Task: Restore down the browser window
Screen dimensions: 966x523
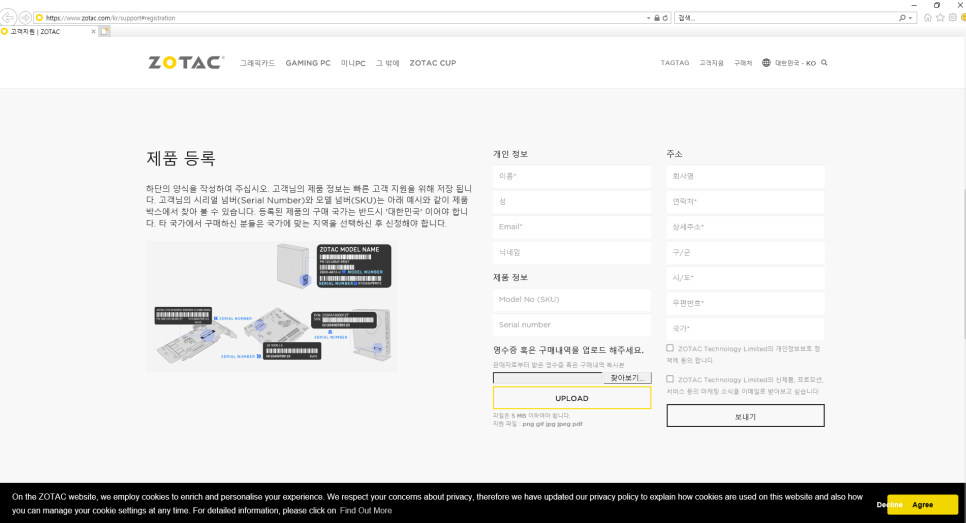Action: coord(937,5)
